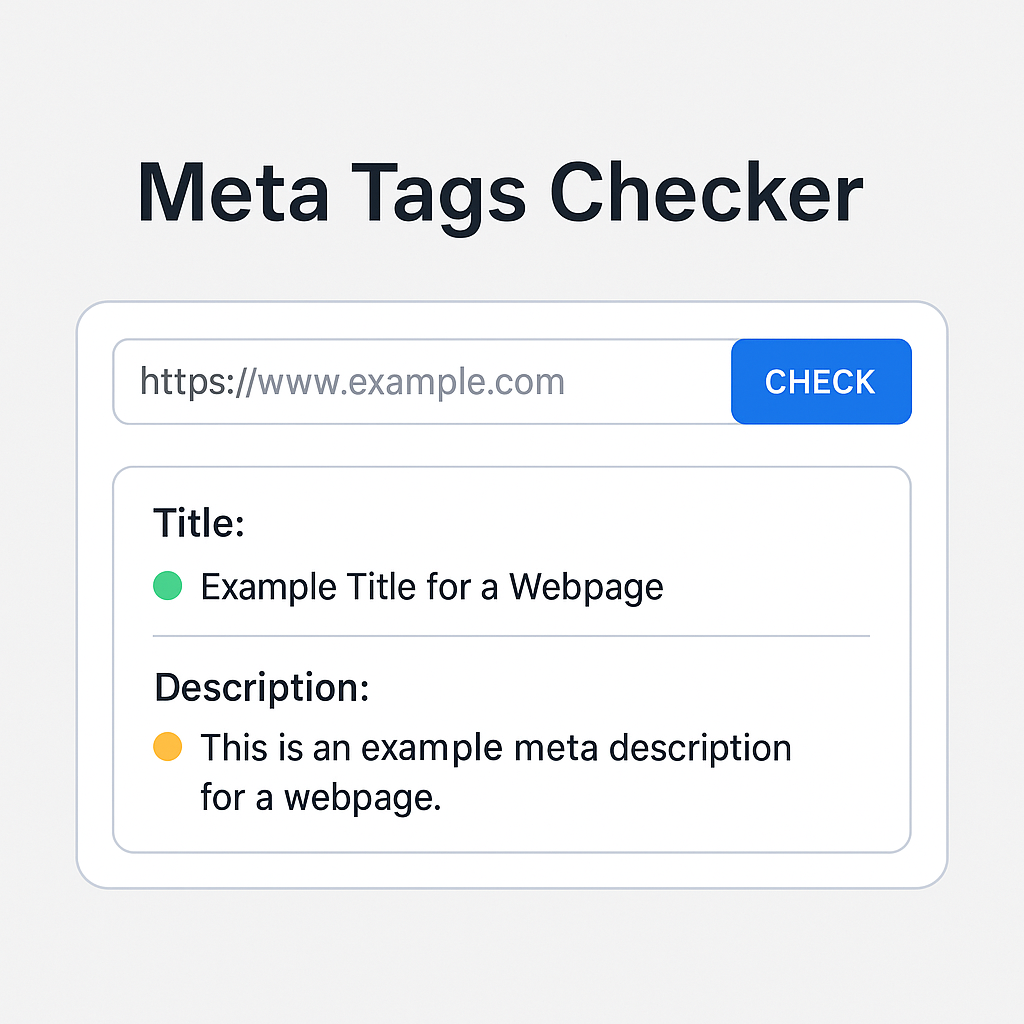This screenshot has height=1024, width=1024.
Task: Click the "for a webpage." text line
Action: point(320,797)
